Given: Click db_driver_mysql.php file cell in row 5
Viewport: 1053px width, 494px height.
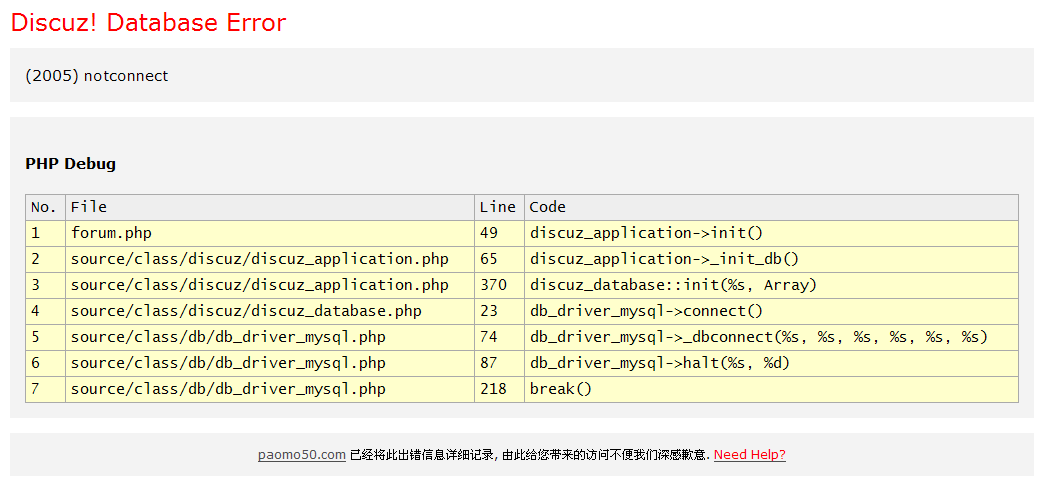Looking at the screenshot, I should click(x=270, y=337).
